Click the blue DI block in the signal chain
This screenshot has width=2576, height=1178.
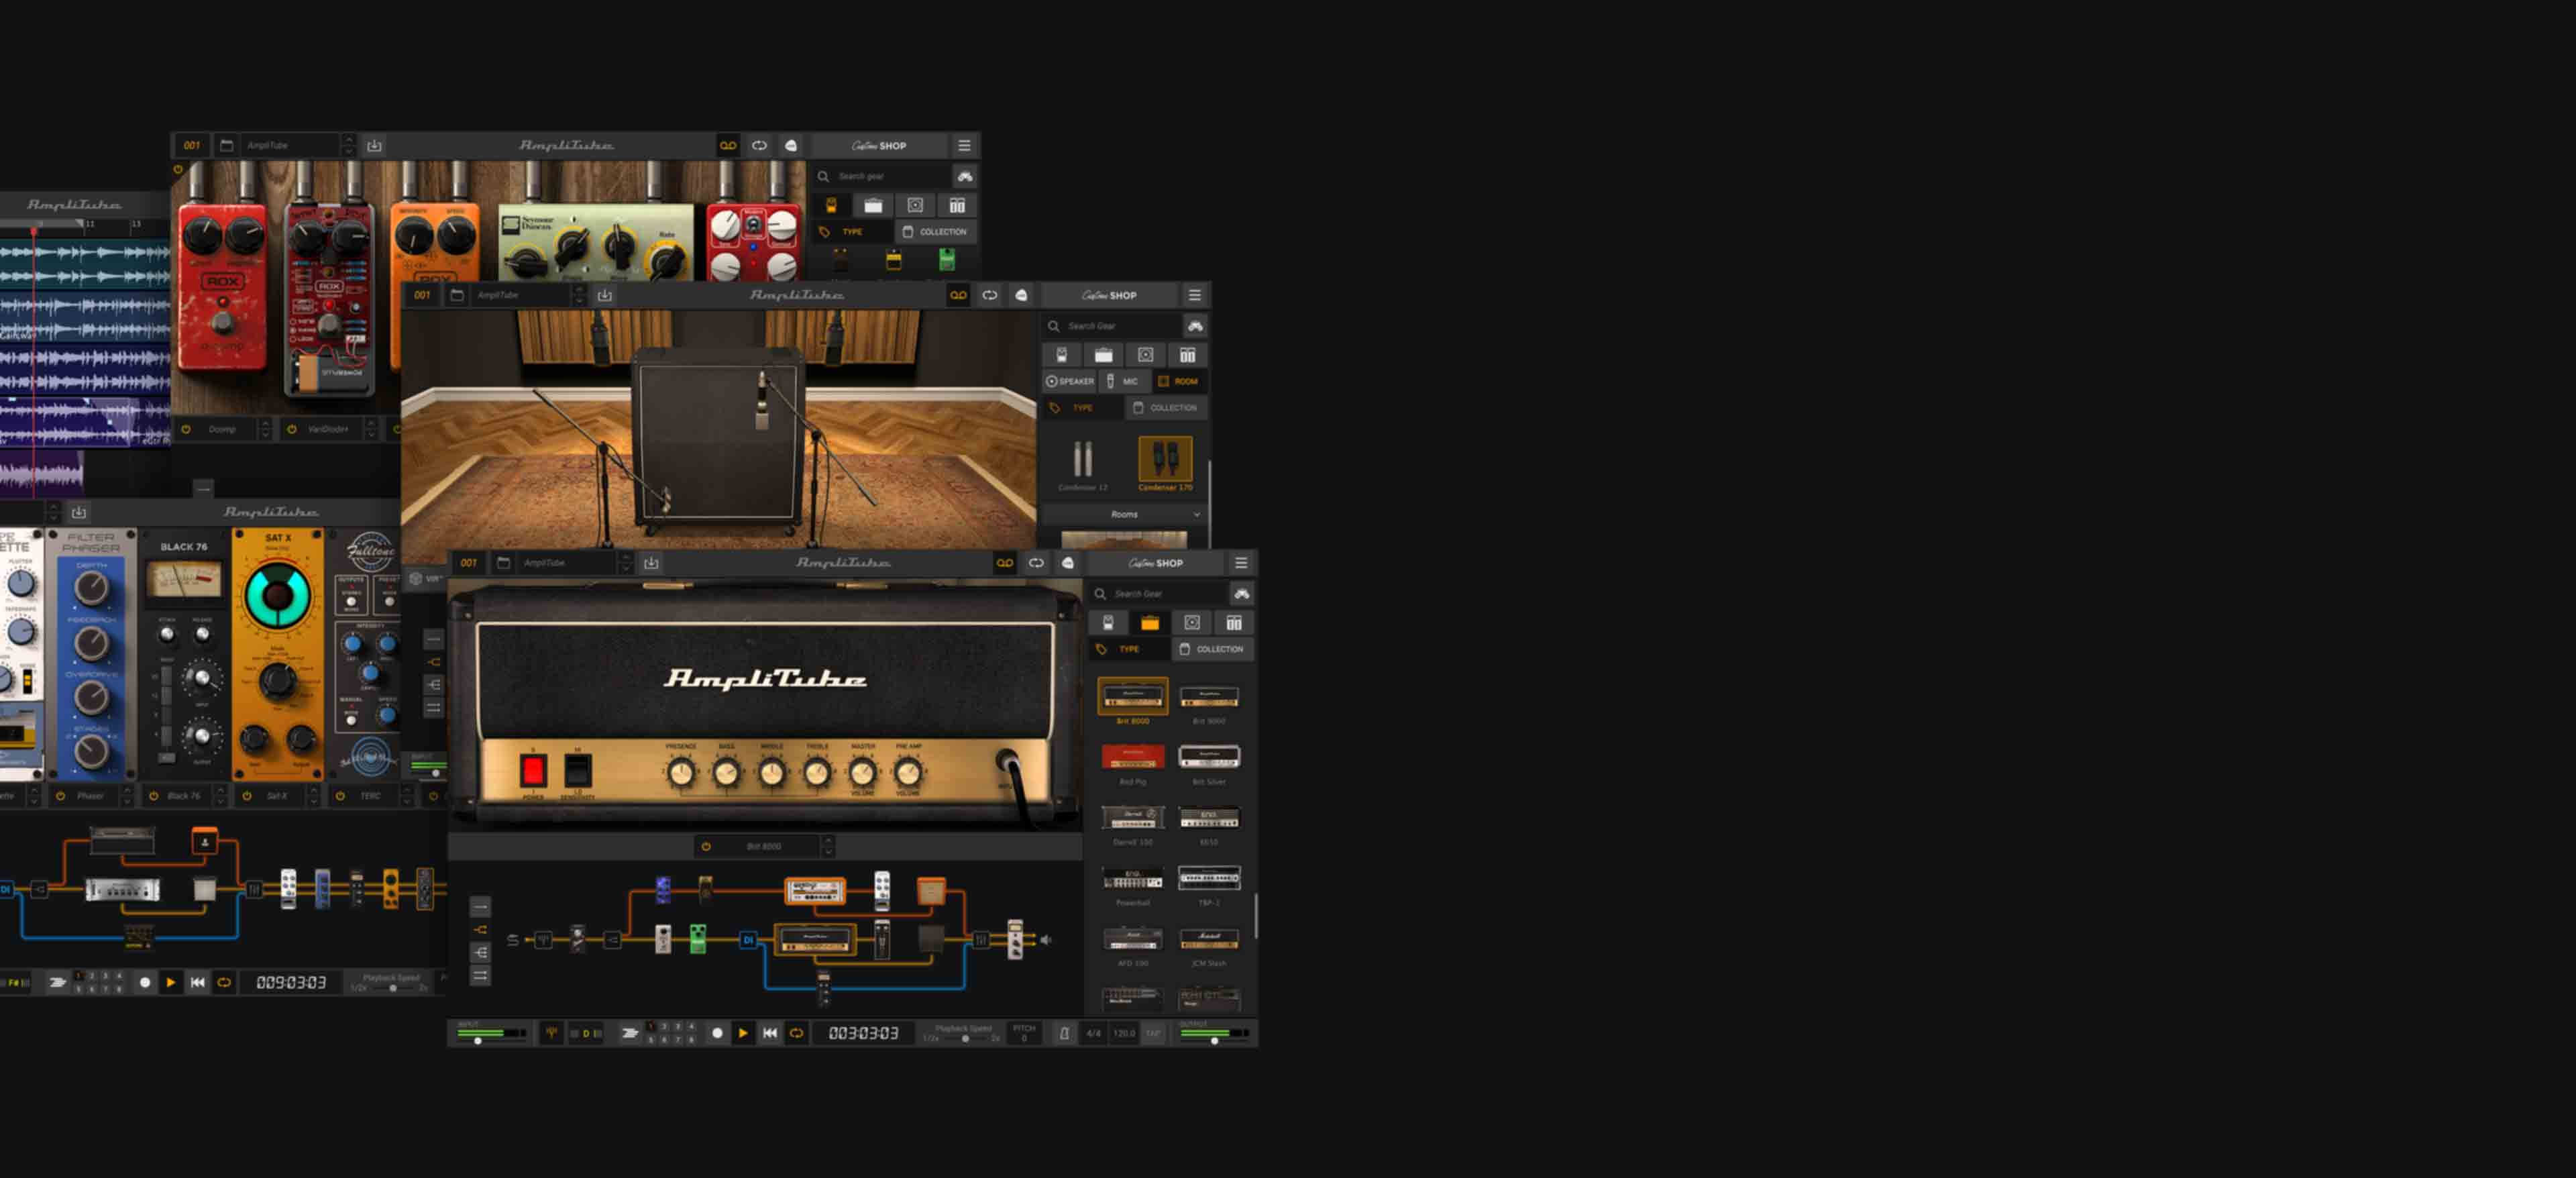(748, 940)
